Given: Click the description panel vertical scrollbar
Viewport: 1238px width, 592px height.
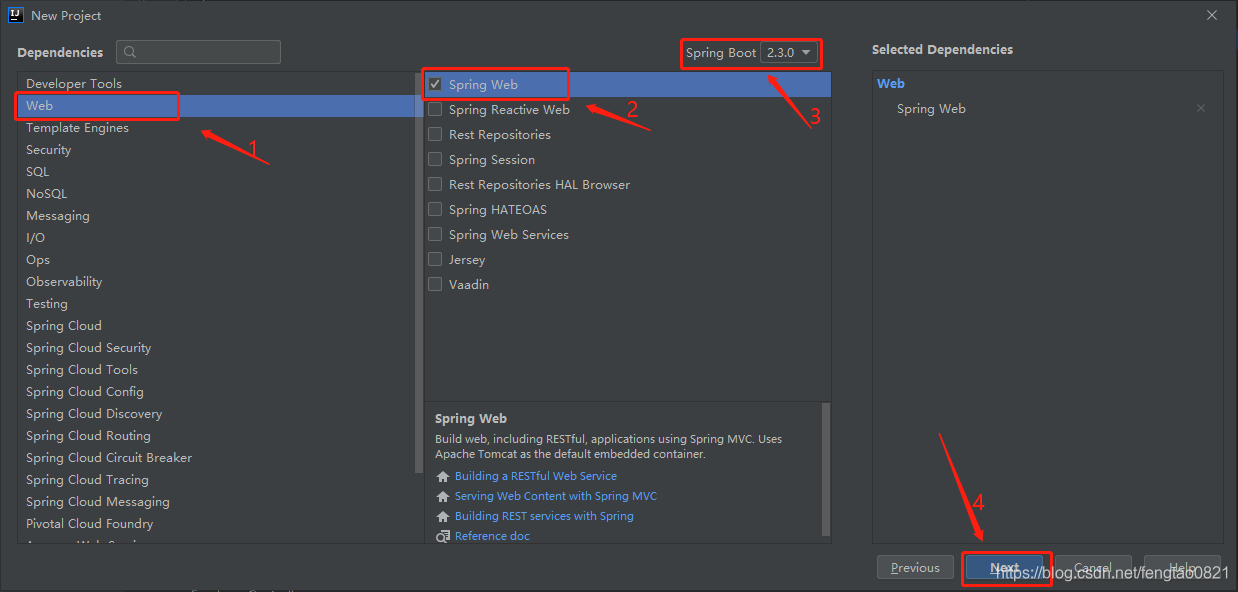Looking at the screenshot, I should 826,468.
